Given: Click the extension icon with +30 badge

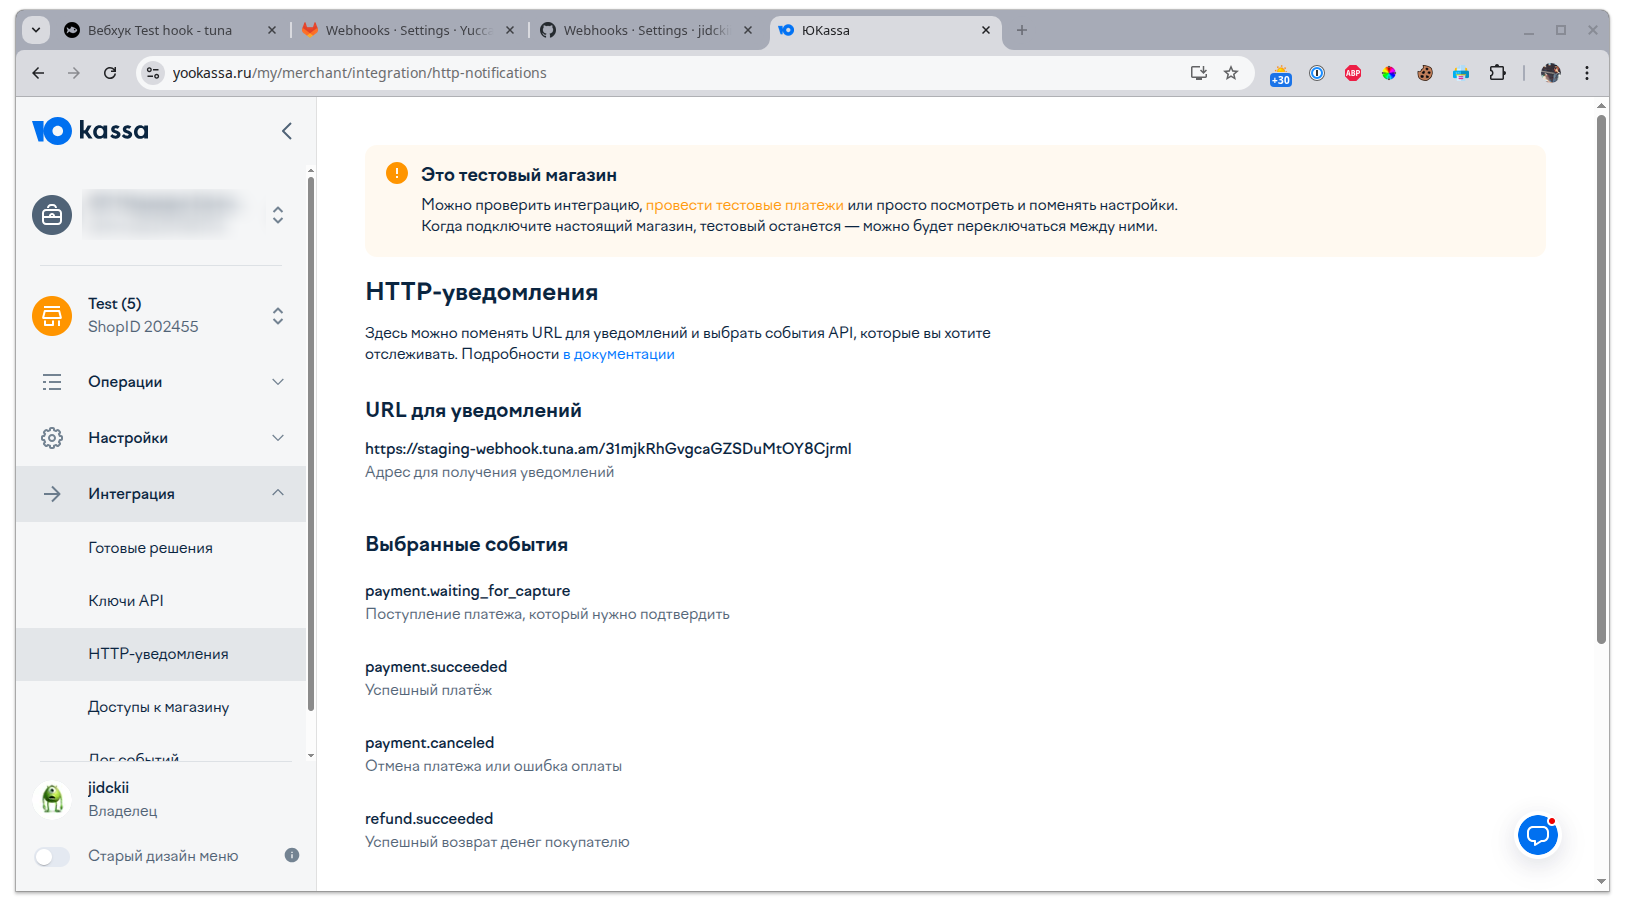Looking at the screenshot, I should [1281, 74].
